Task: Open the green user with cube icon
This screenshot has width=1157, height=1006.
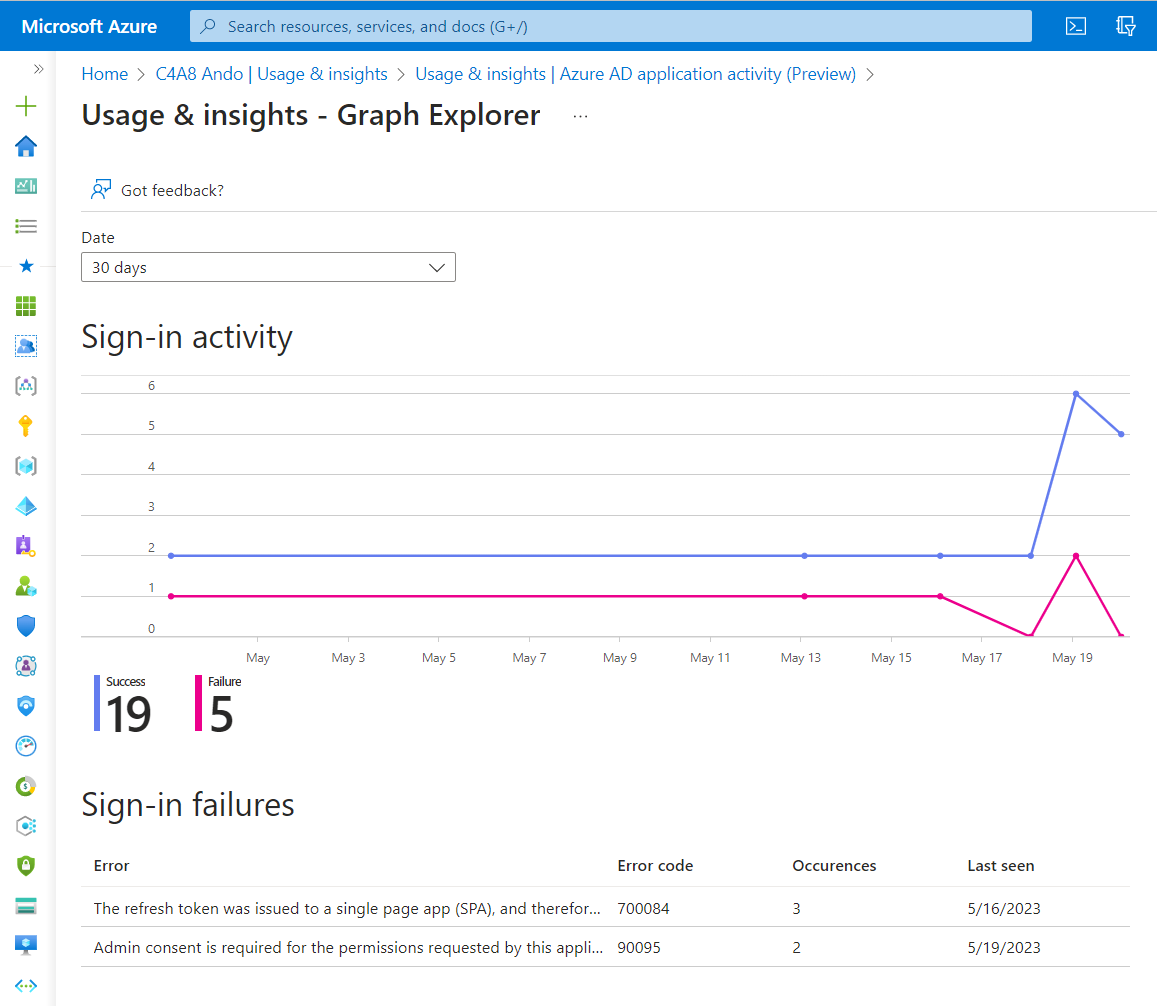Action: pos(26,586)
